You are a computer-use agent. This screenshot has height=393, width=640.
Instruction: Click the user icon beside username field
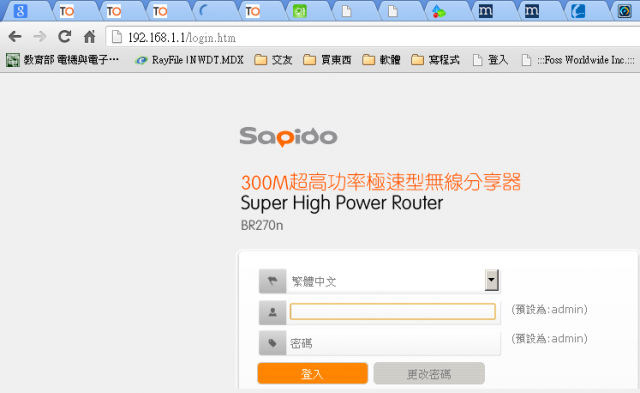(272, 312)
